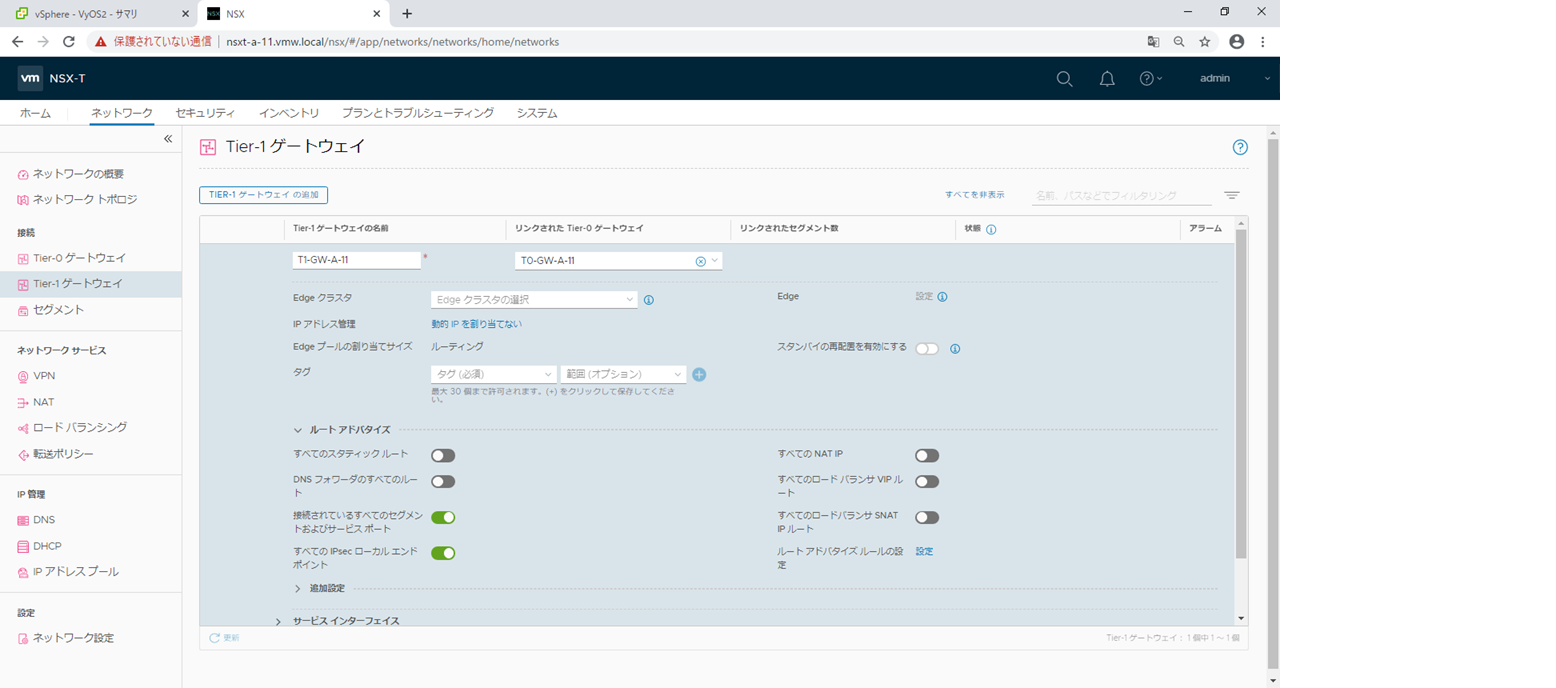Expand the 追加設定 section
Viewport: 1556px width, 688px height.
point(297,589)
